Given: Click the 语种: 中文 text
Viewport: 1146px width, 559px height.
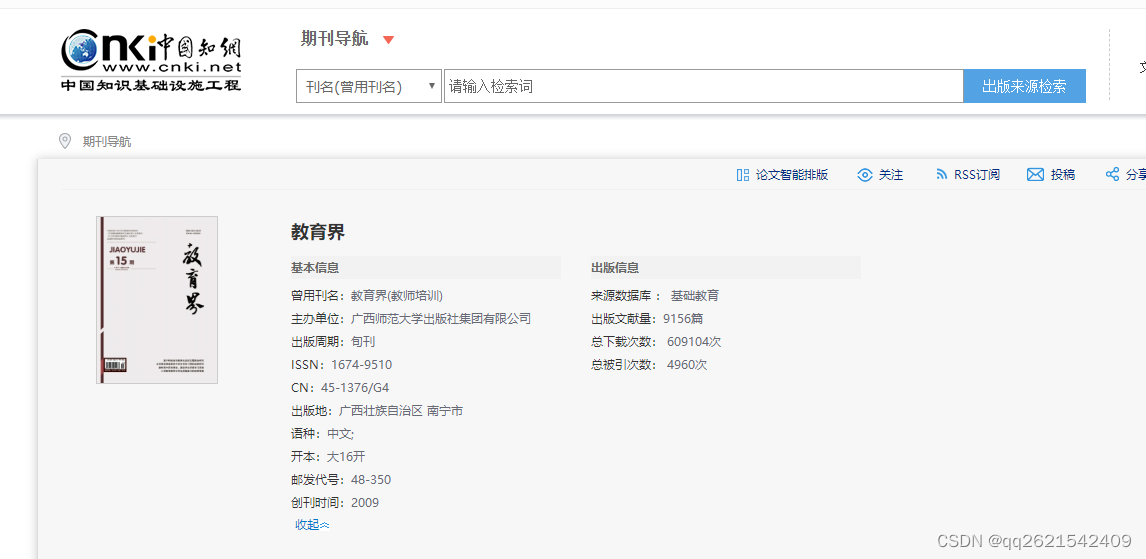Looking at the screenshot, I should click(x=322, y=433).
